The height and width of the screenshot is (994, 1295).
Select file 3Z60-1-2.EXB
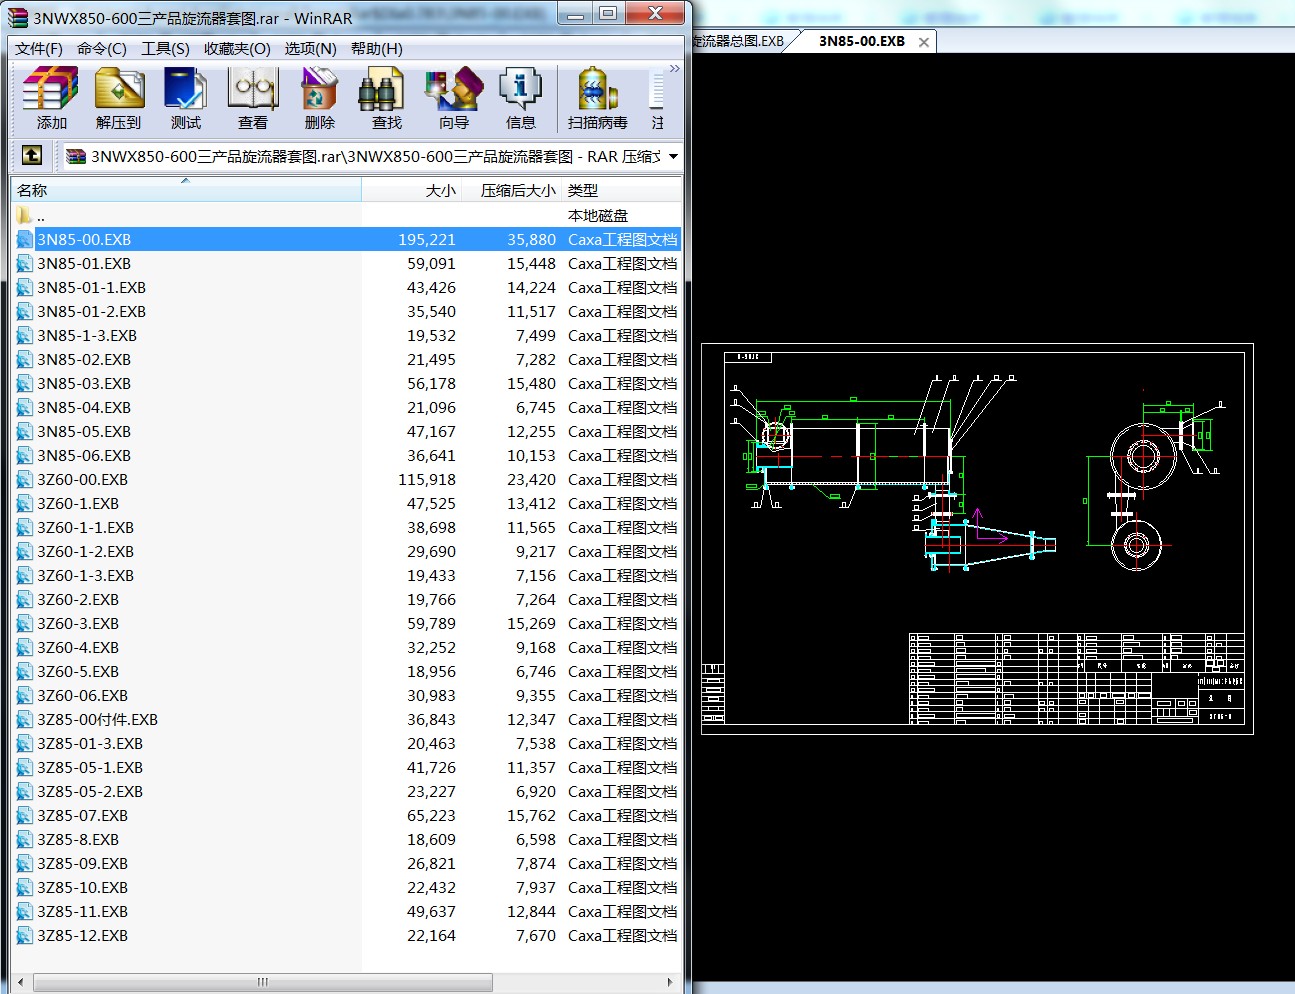tap(347, 551)
